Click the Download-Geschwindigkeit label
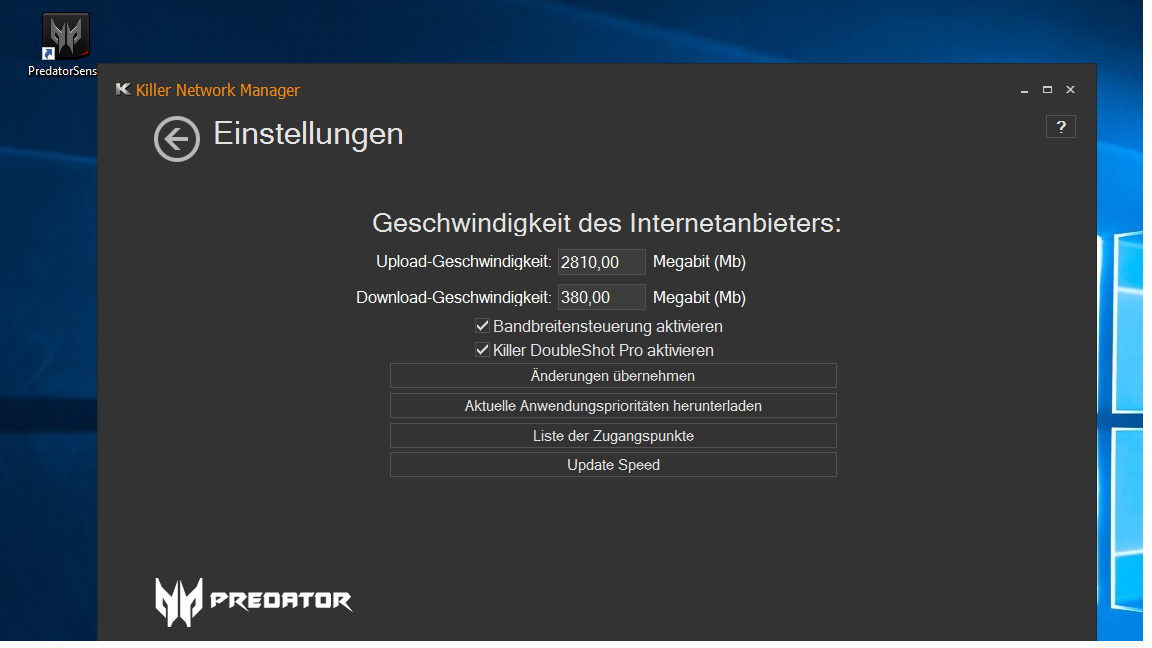 453,298
